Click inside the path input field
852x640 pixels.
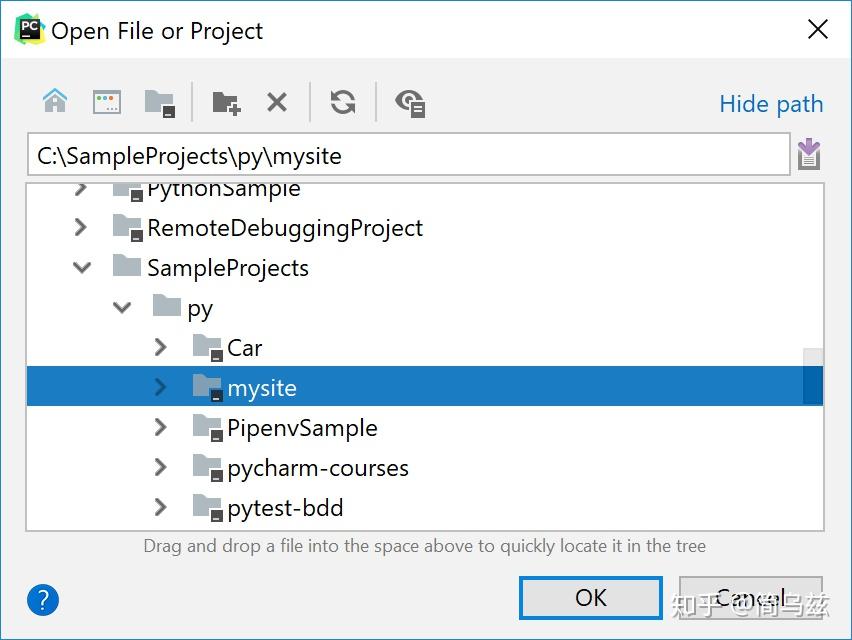point(400,153)
